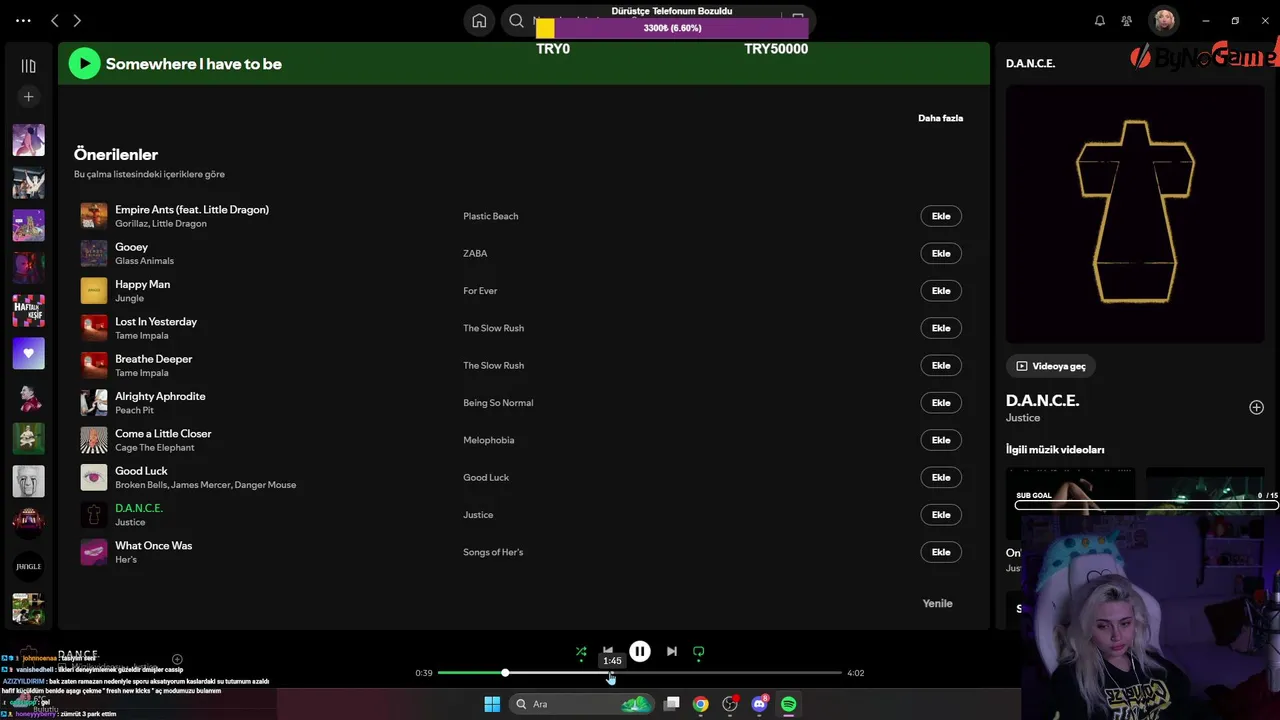Open Melophobia album link
1280x720 pixels.
[488, 440]
